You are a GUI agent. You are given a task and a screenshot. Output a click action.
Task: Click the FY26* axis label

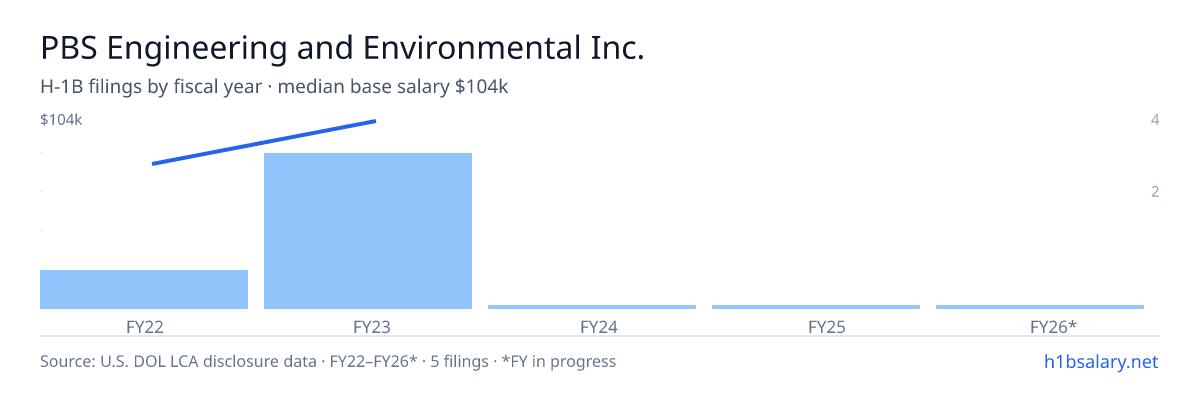click(x=1053, y=327)
